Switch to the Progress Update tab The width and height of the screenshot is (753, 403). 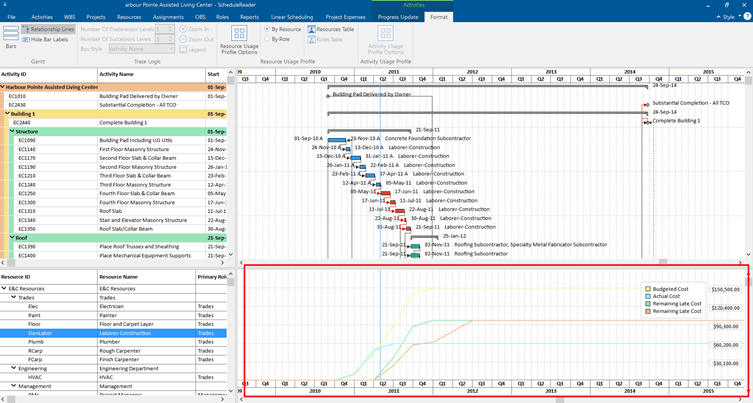(x=398, y=17)
